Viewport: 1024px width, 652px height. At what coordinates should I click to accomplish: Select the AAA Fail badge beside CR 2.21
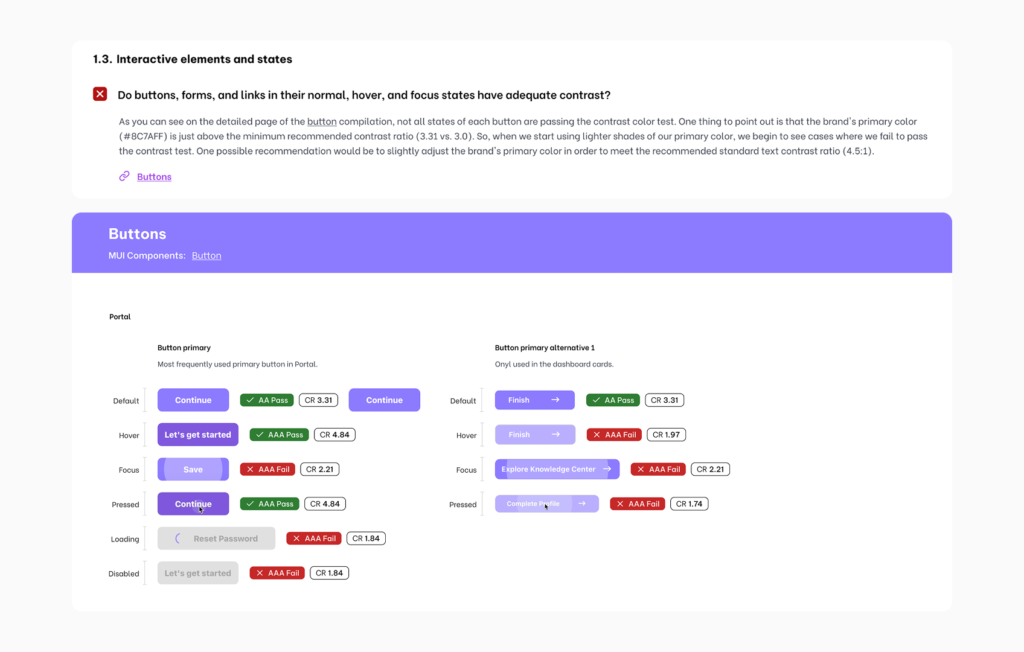[267, 468]
